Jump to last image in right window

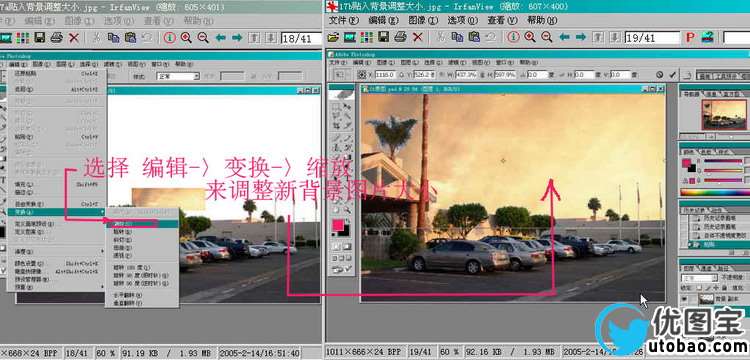pos(614,37)
